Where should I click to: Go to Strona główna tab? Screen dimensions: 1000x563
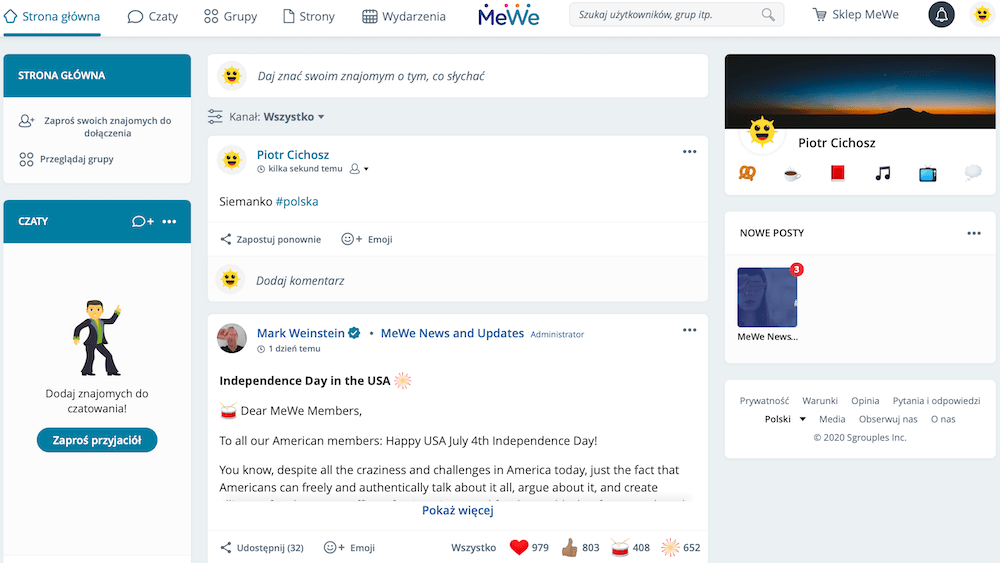(x=52, y=17)
